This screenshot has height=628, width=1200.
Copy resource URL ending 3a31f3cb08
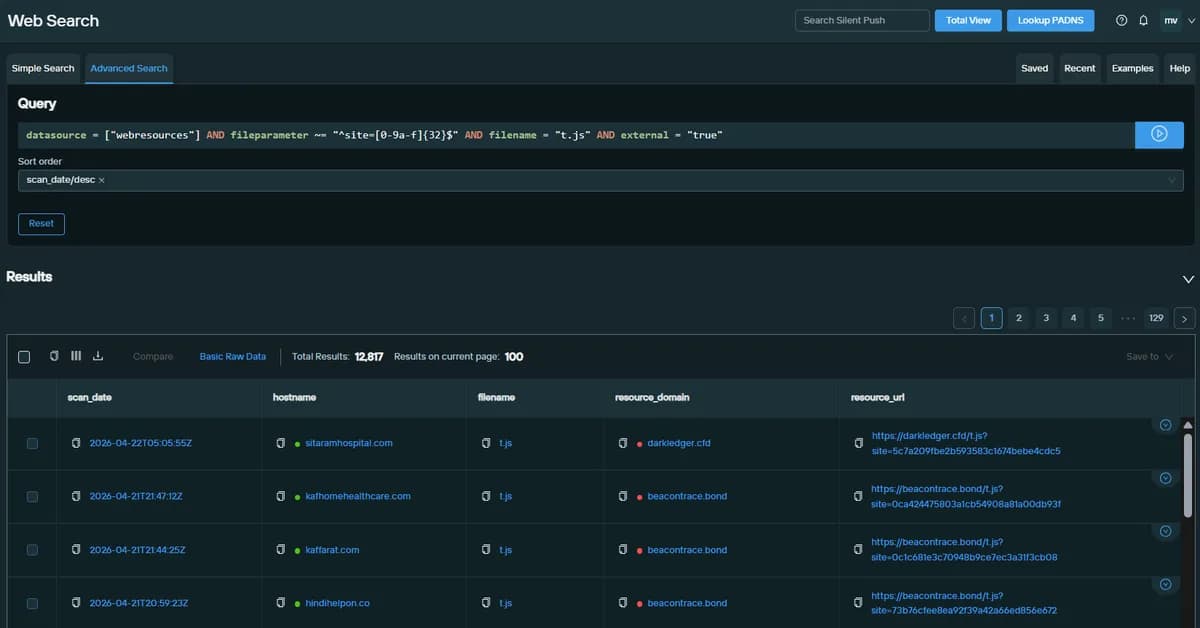click(859, 550)
